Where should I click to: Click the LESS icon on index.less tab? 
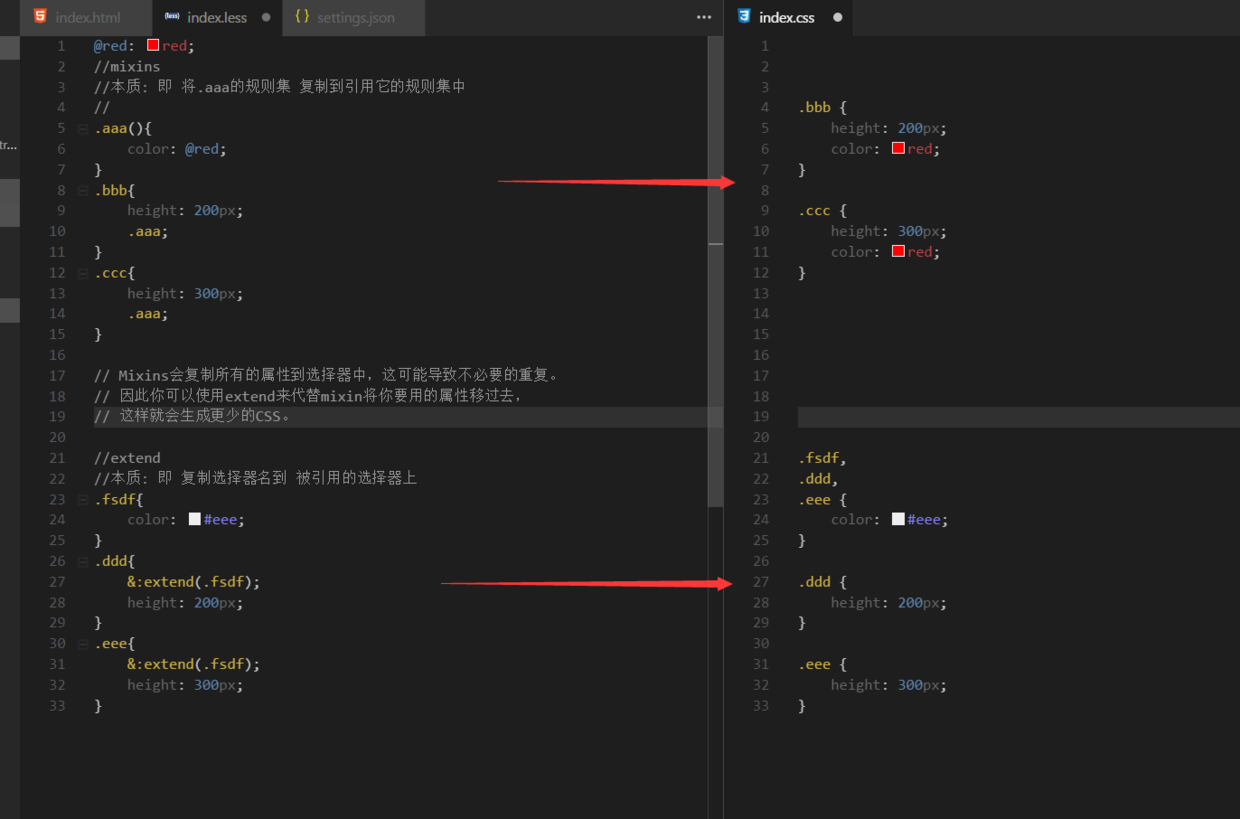[x=170, y=16]
